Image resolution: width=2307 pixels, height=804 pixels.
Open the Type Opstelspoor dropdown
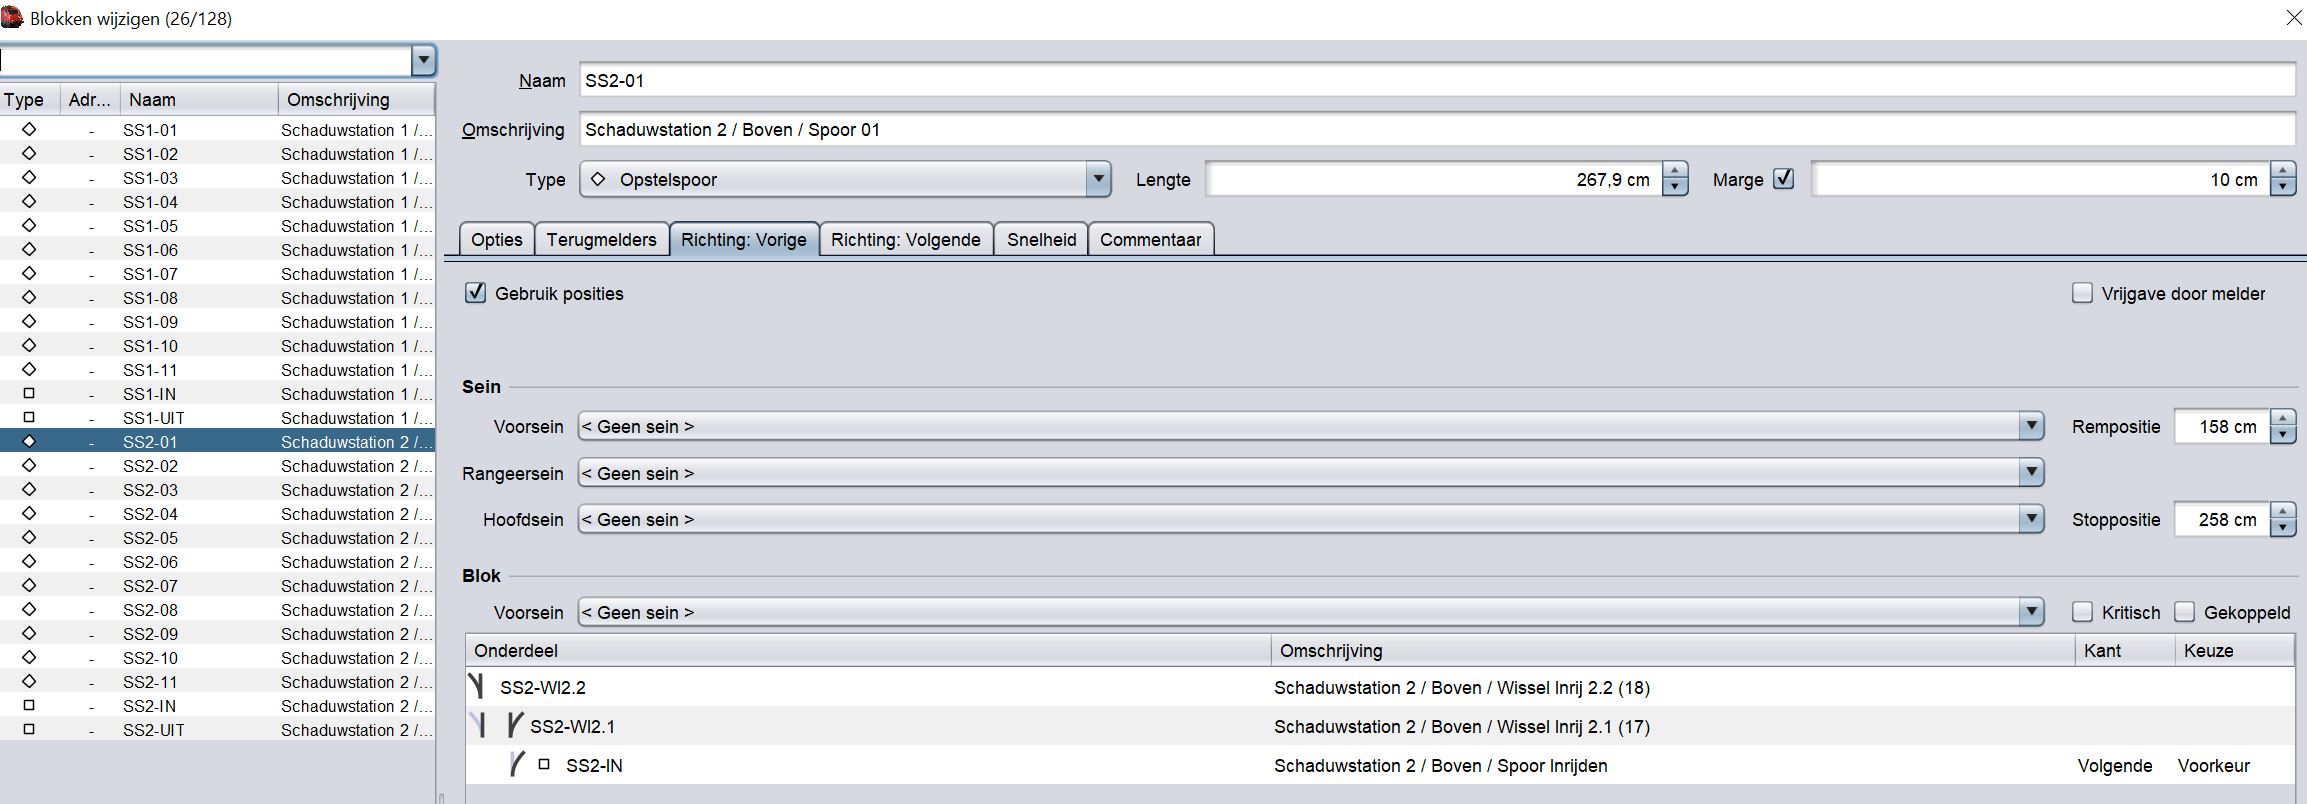[x=1097, y=179]
